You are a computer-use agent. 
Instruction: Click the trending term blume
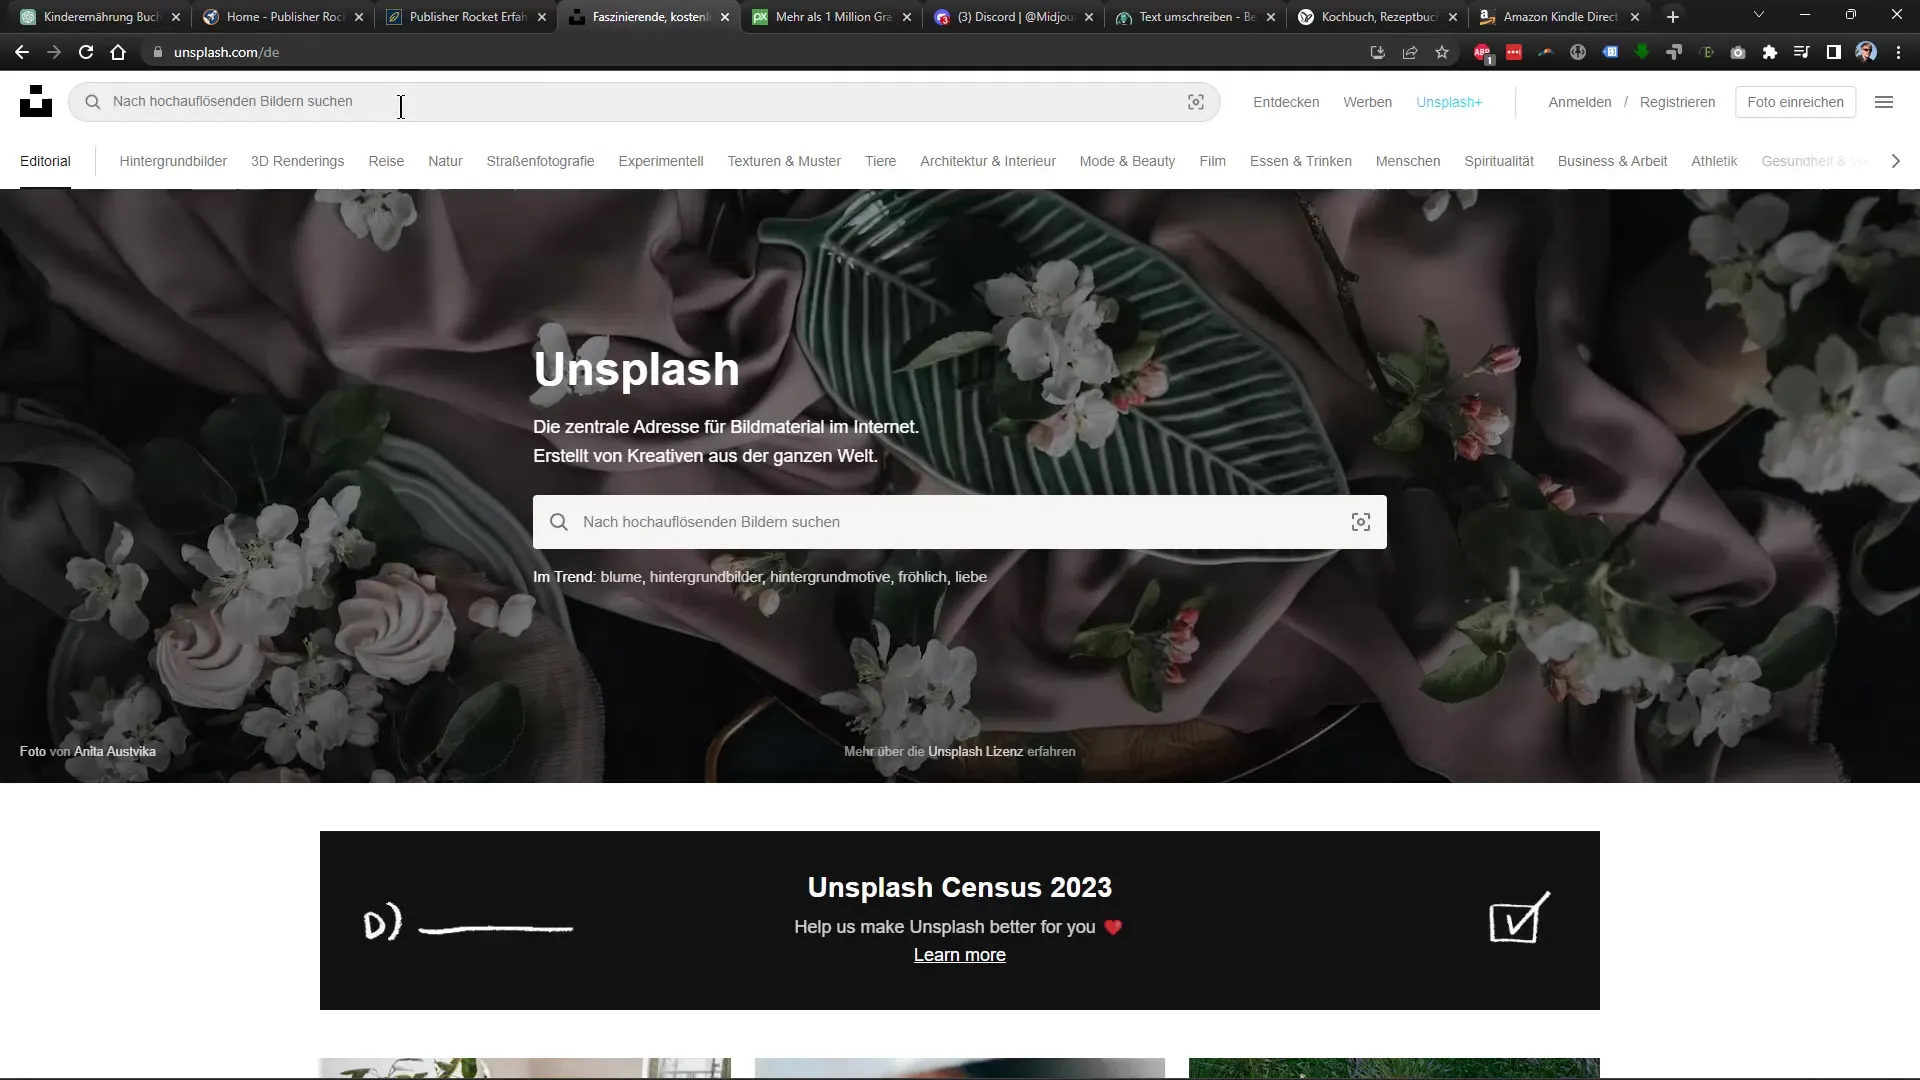coord(621,577)
